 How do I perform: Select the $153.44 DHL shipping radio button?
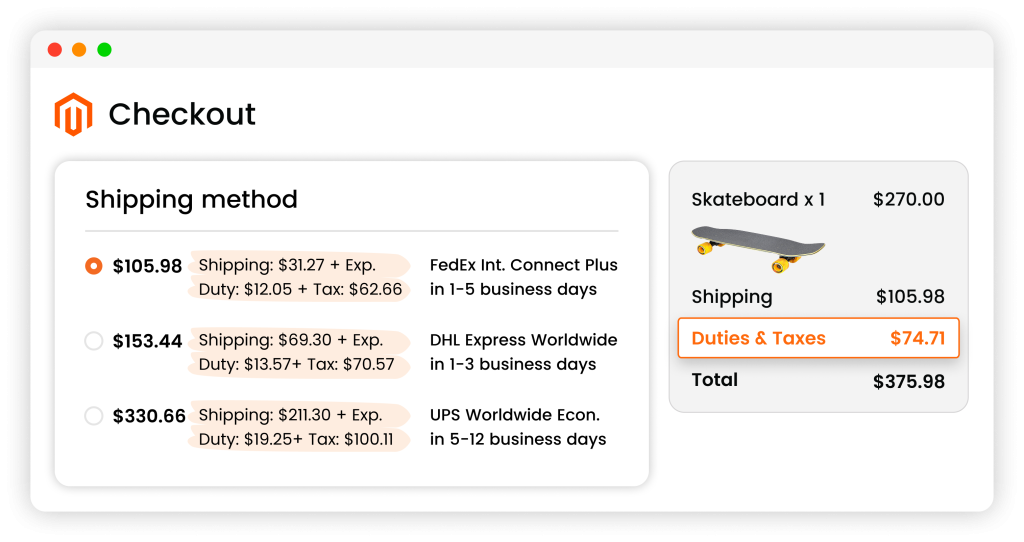point(94,341)
